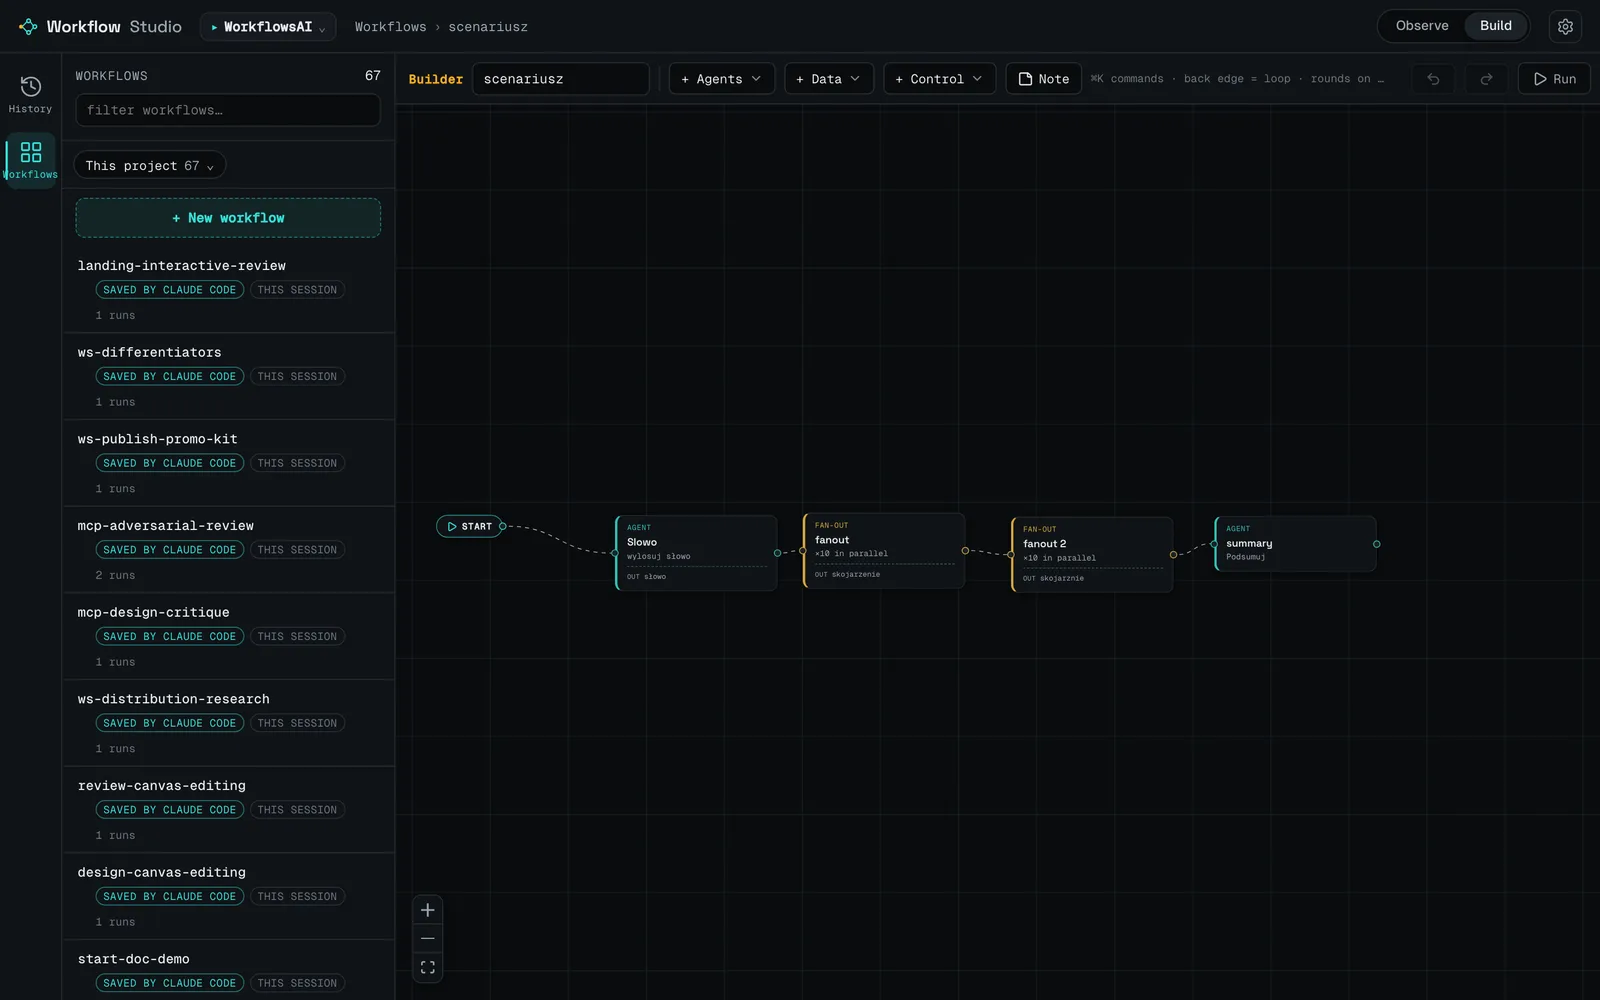Click input port of the summary node
1600x1000 pixels.
pos(1214,544)
